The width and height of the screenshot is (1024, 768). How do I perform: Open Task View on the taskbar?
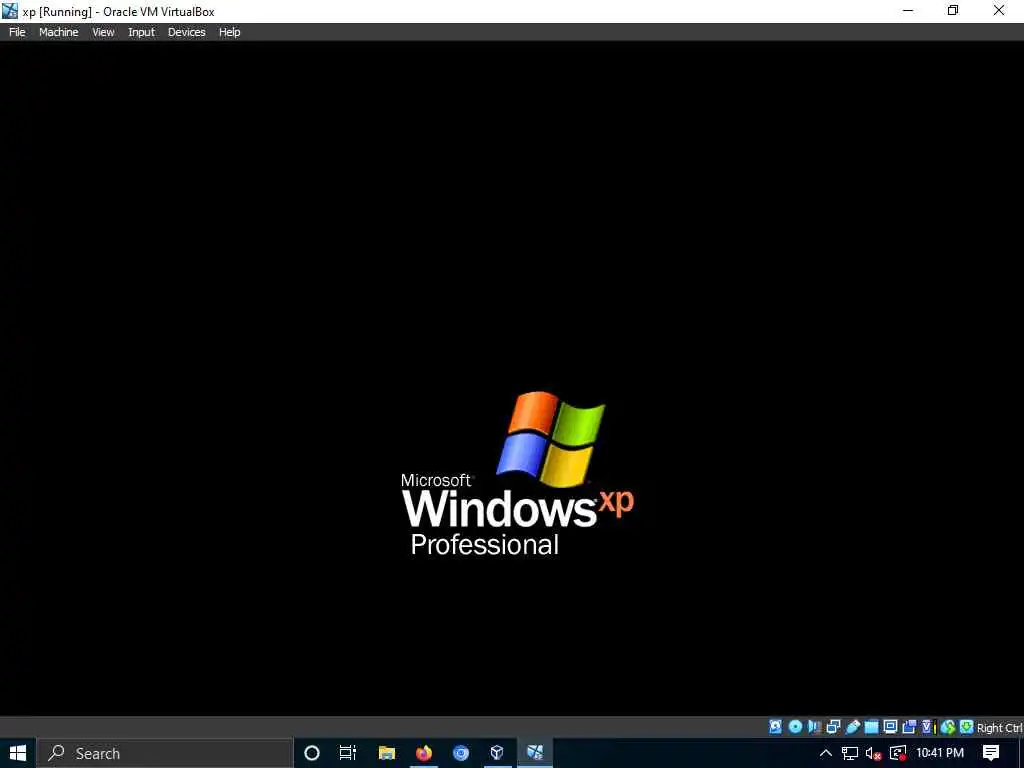point(348,753)
